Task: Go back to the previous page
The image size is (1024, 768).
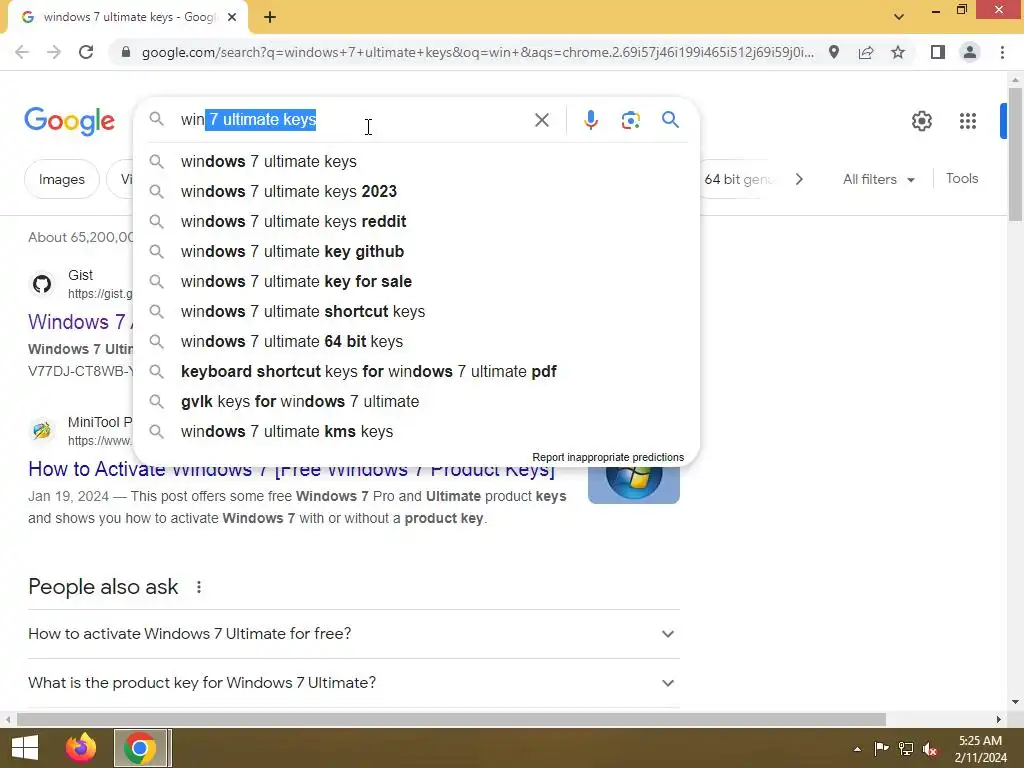Action: point(22,52)
